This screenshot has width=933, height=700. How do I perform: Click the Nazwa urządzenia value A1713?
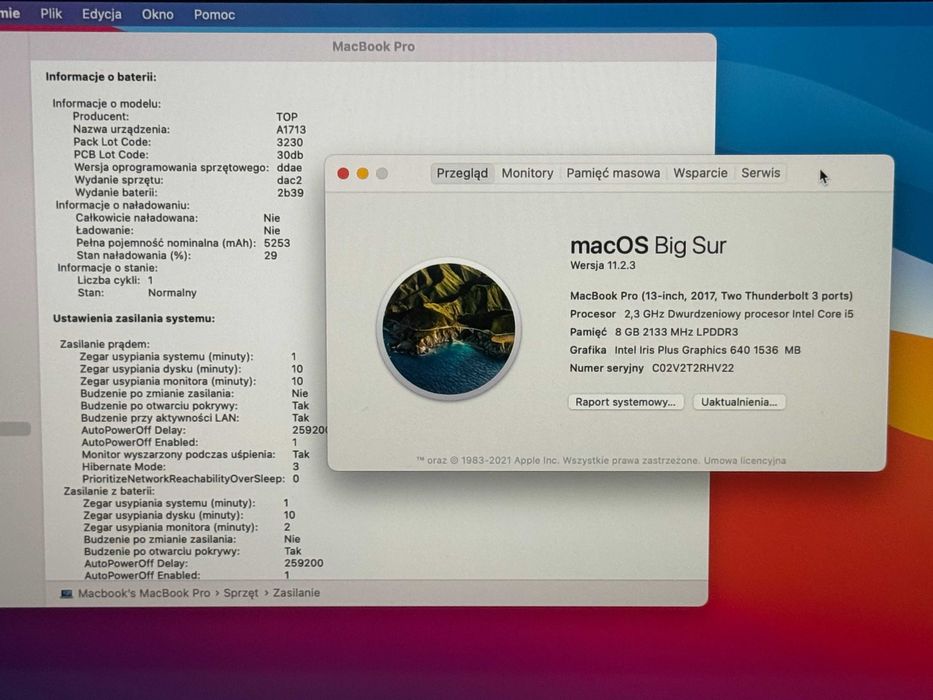(291, 130)
